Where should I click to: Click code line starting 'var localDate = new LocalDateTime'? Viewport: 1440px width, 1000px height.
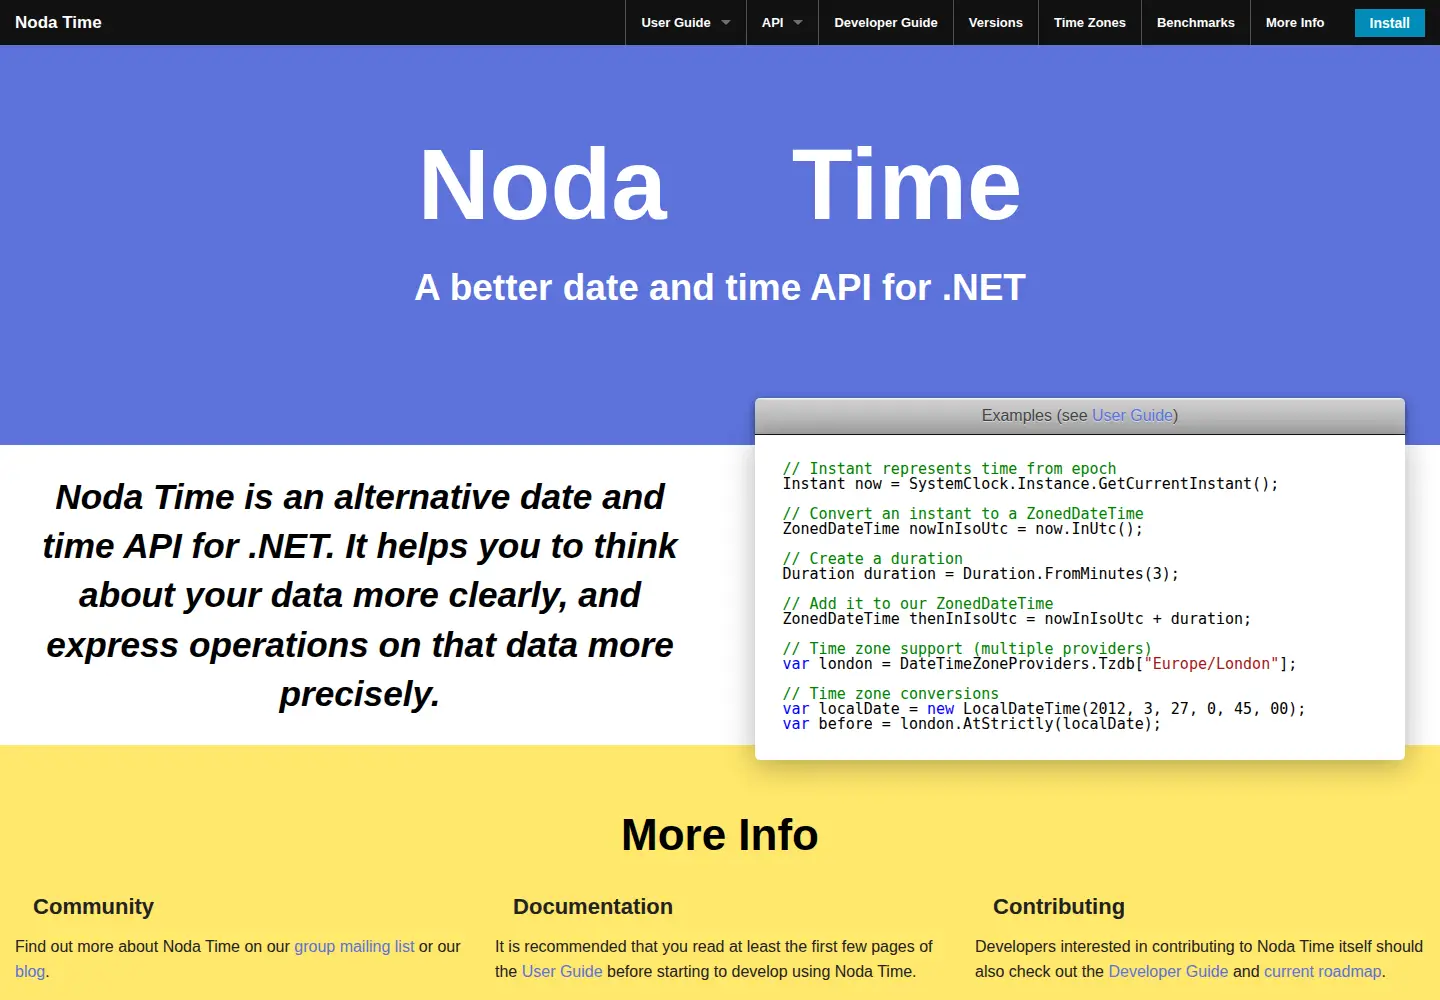tap(1044, 709)
